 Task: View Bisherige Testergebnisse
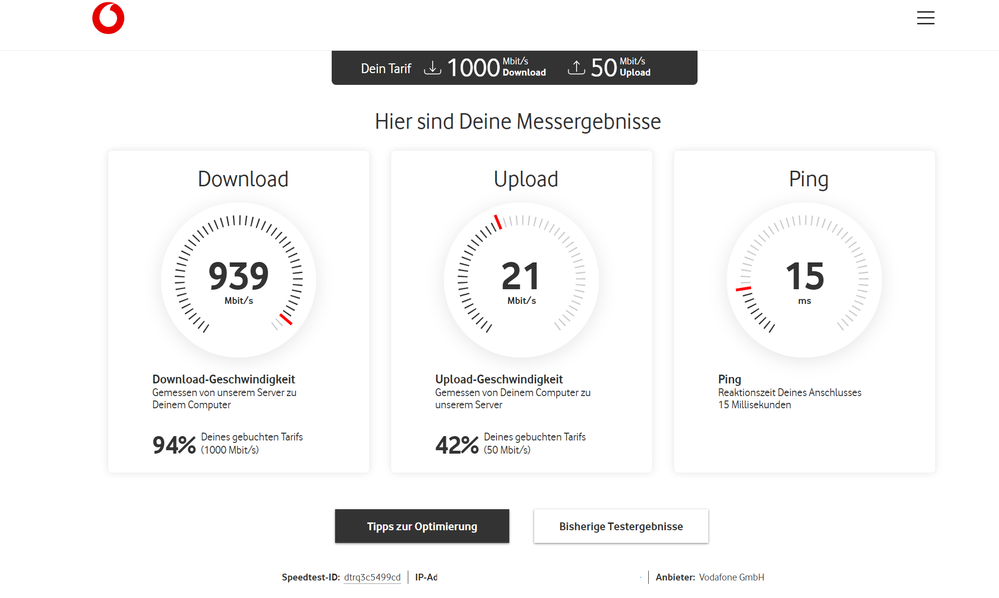(x=621, y=526)
